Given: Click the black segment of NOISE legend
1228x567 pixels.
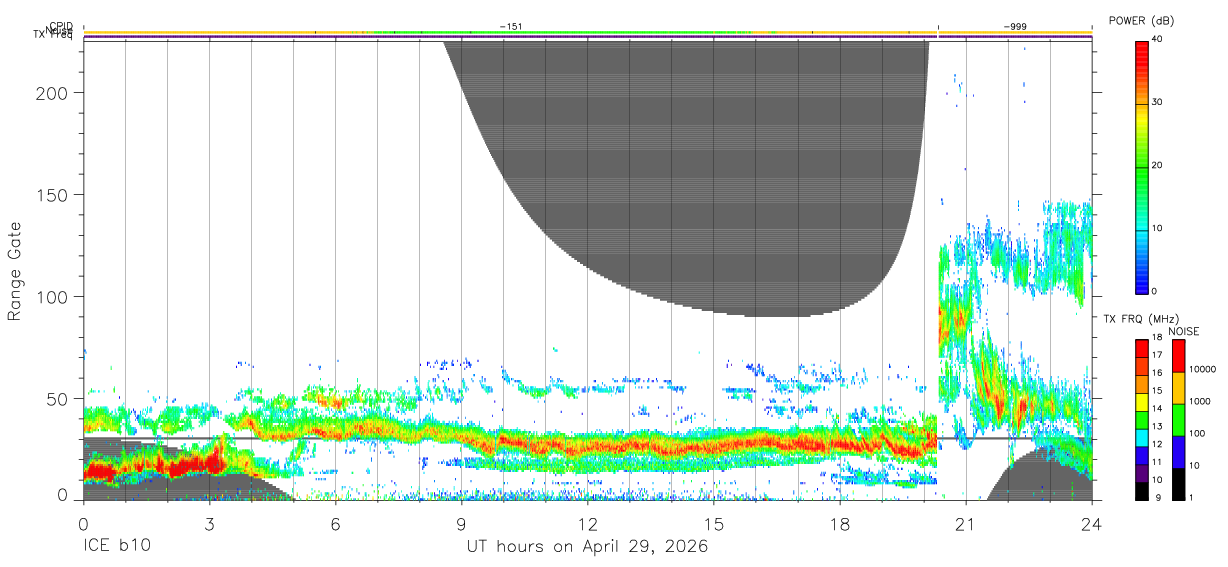Looking at the screenshot, I should (x=1177, y=484).
